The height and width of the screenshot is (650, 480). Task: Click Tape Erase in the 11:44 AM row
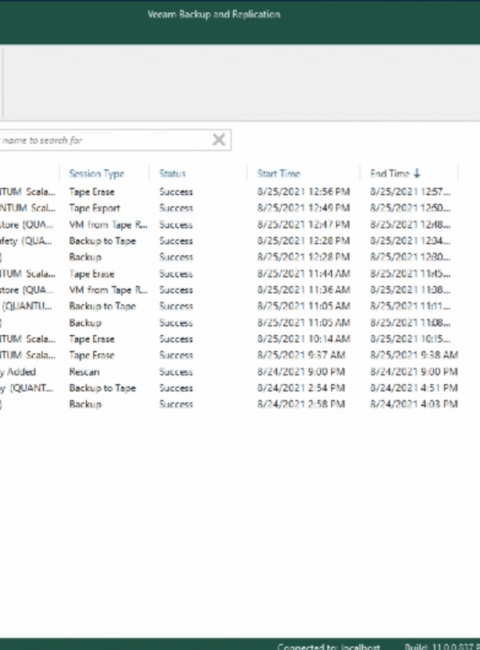[92, 274]
